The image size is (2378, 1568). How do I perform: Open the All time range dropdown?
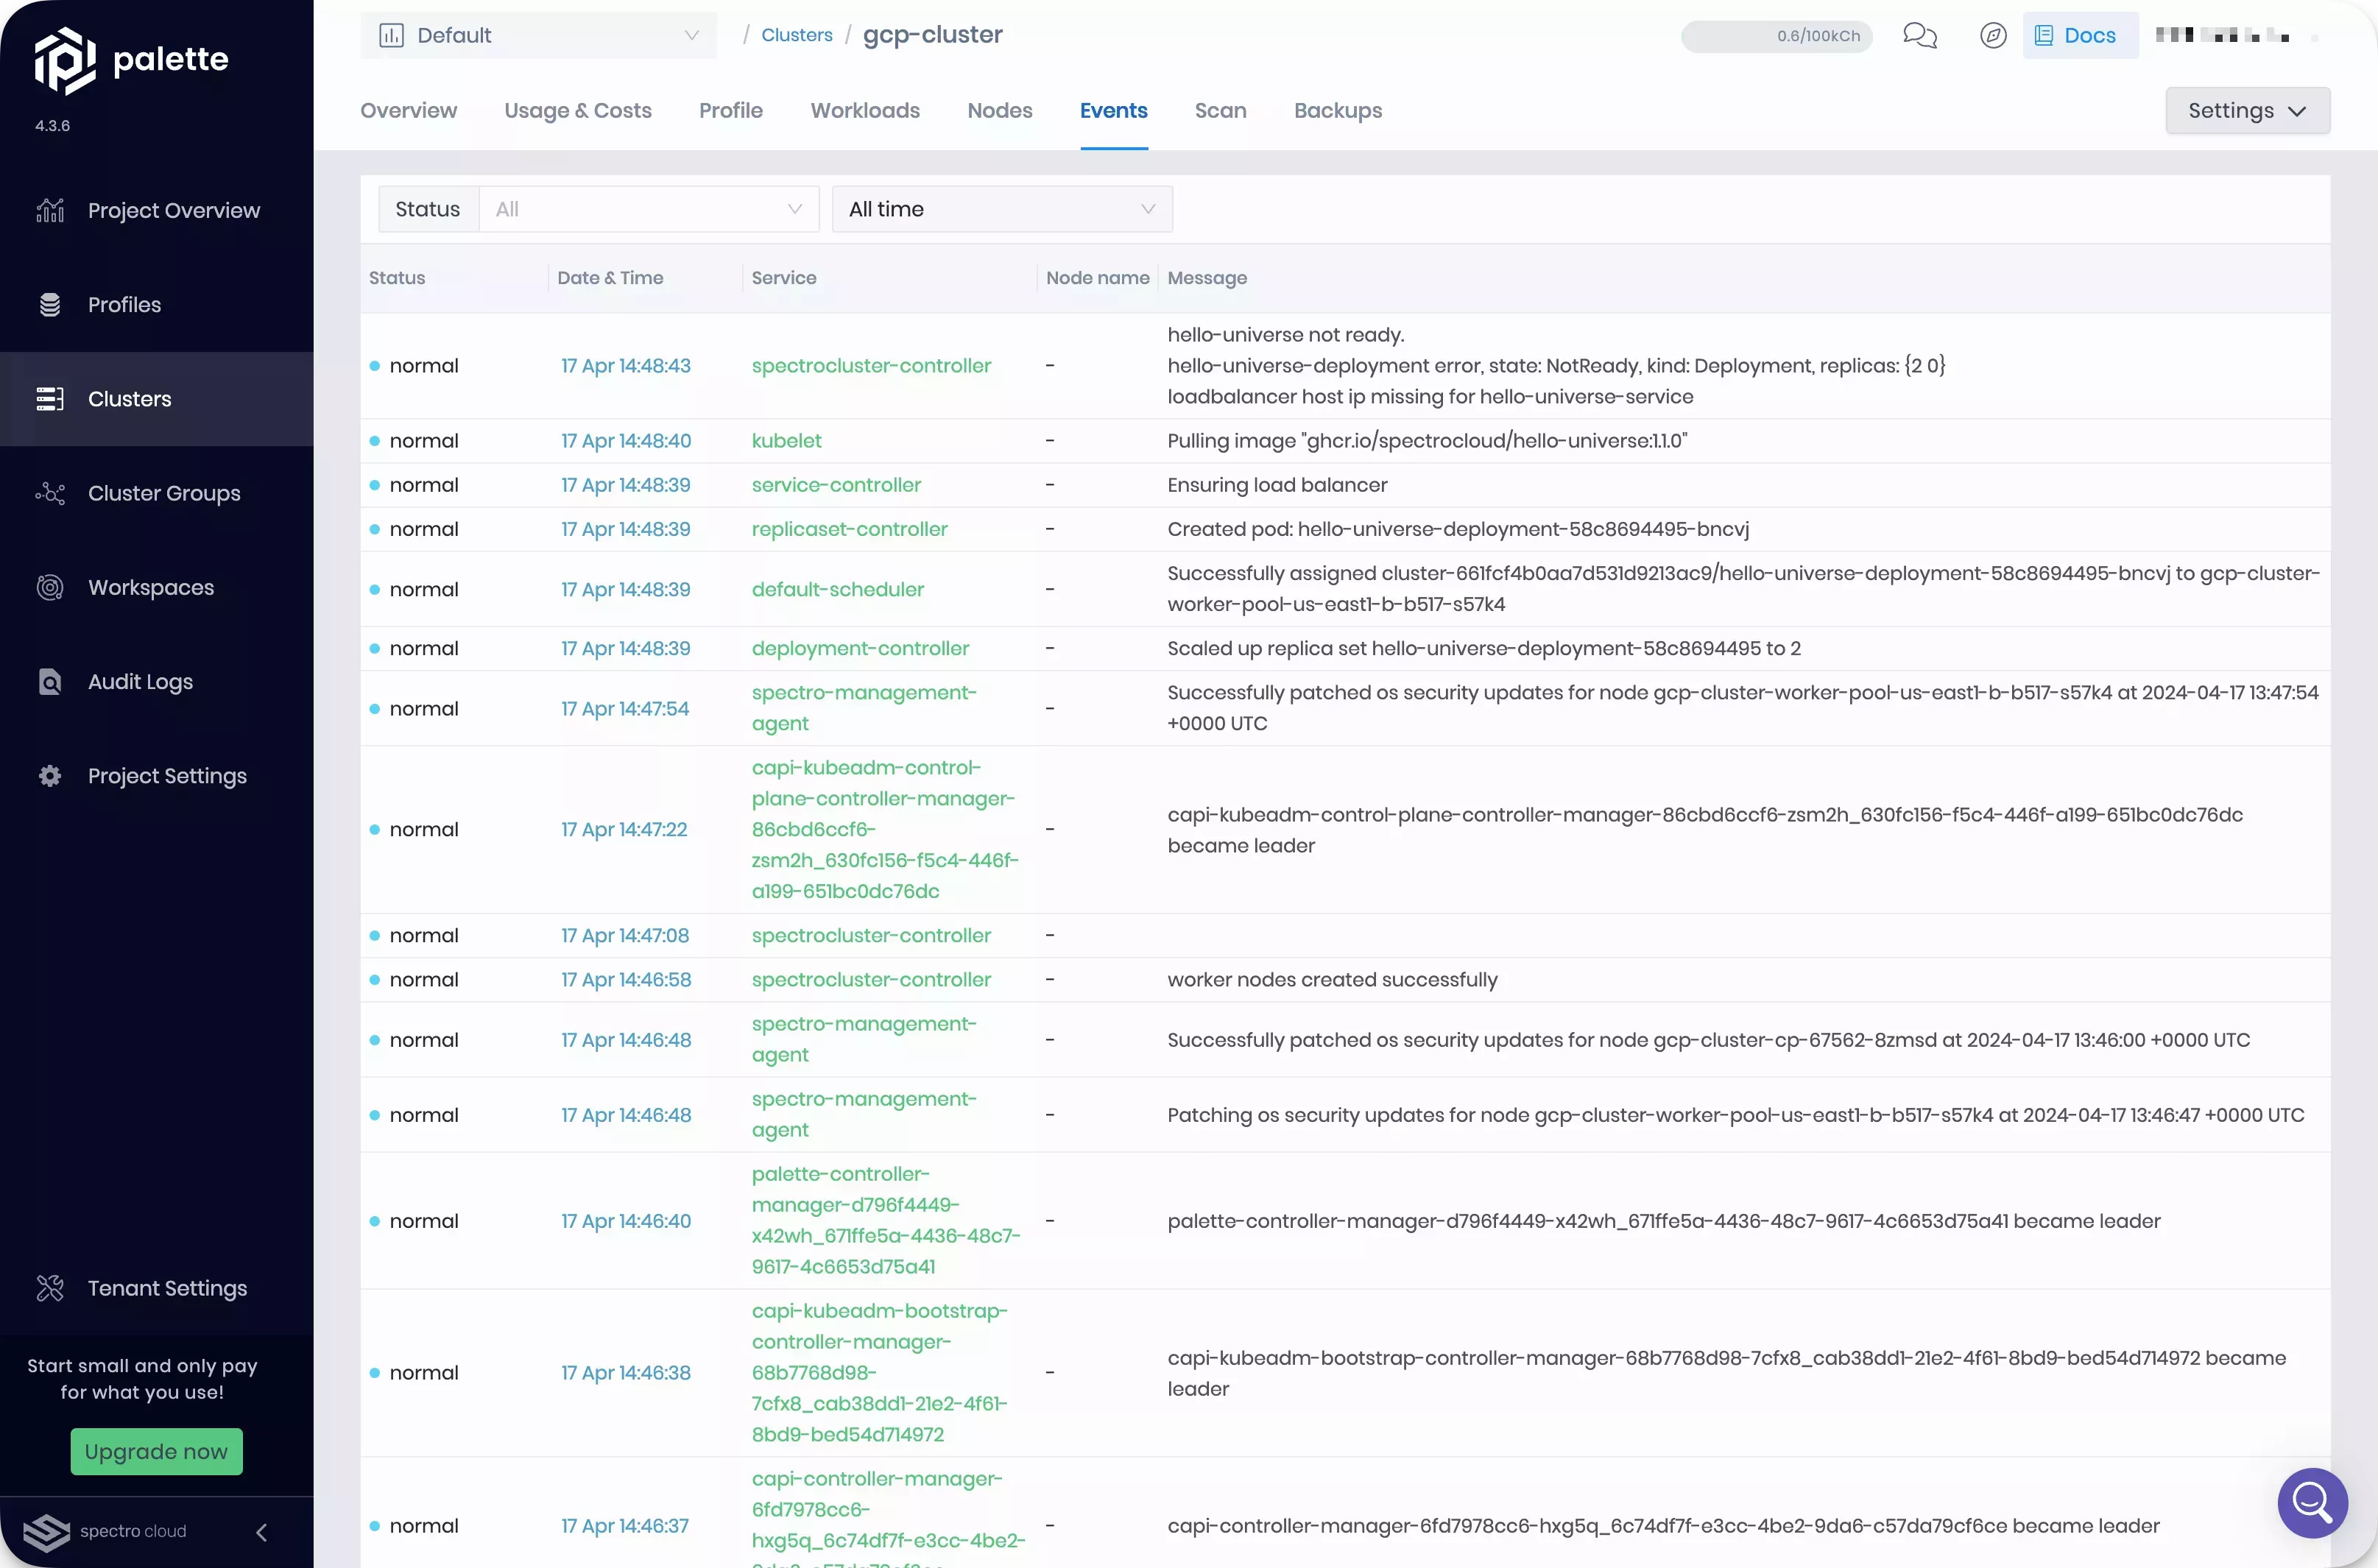[1001, 209]
